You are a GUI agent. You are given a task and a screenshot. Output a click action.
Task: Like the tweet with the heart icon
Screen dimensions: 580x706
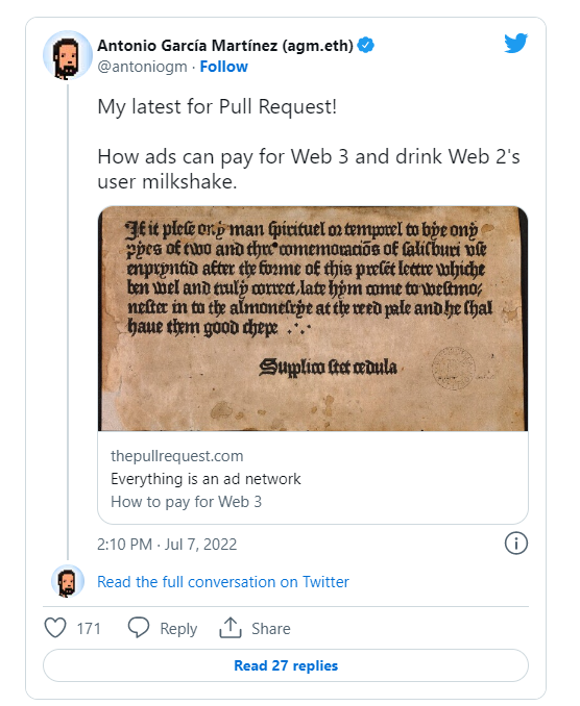click(x=55, y=628)
